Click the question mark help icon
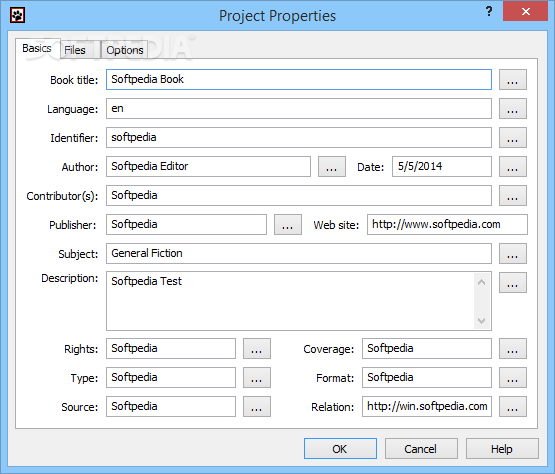Viewport: 555px width, 474px height. (x=489, y=12)
